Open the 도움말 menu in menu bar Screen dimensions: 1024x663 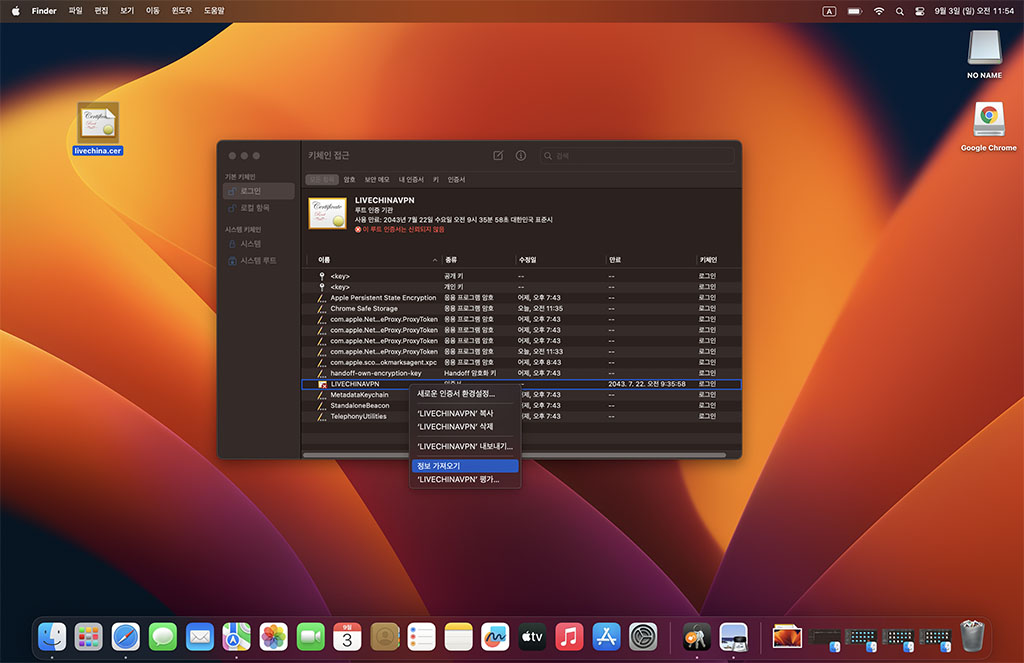point(214,10)
